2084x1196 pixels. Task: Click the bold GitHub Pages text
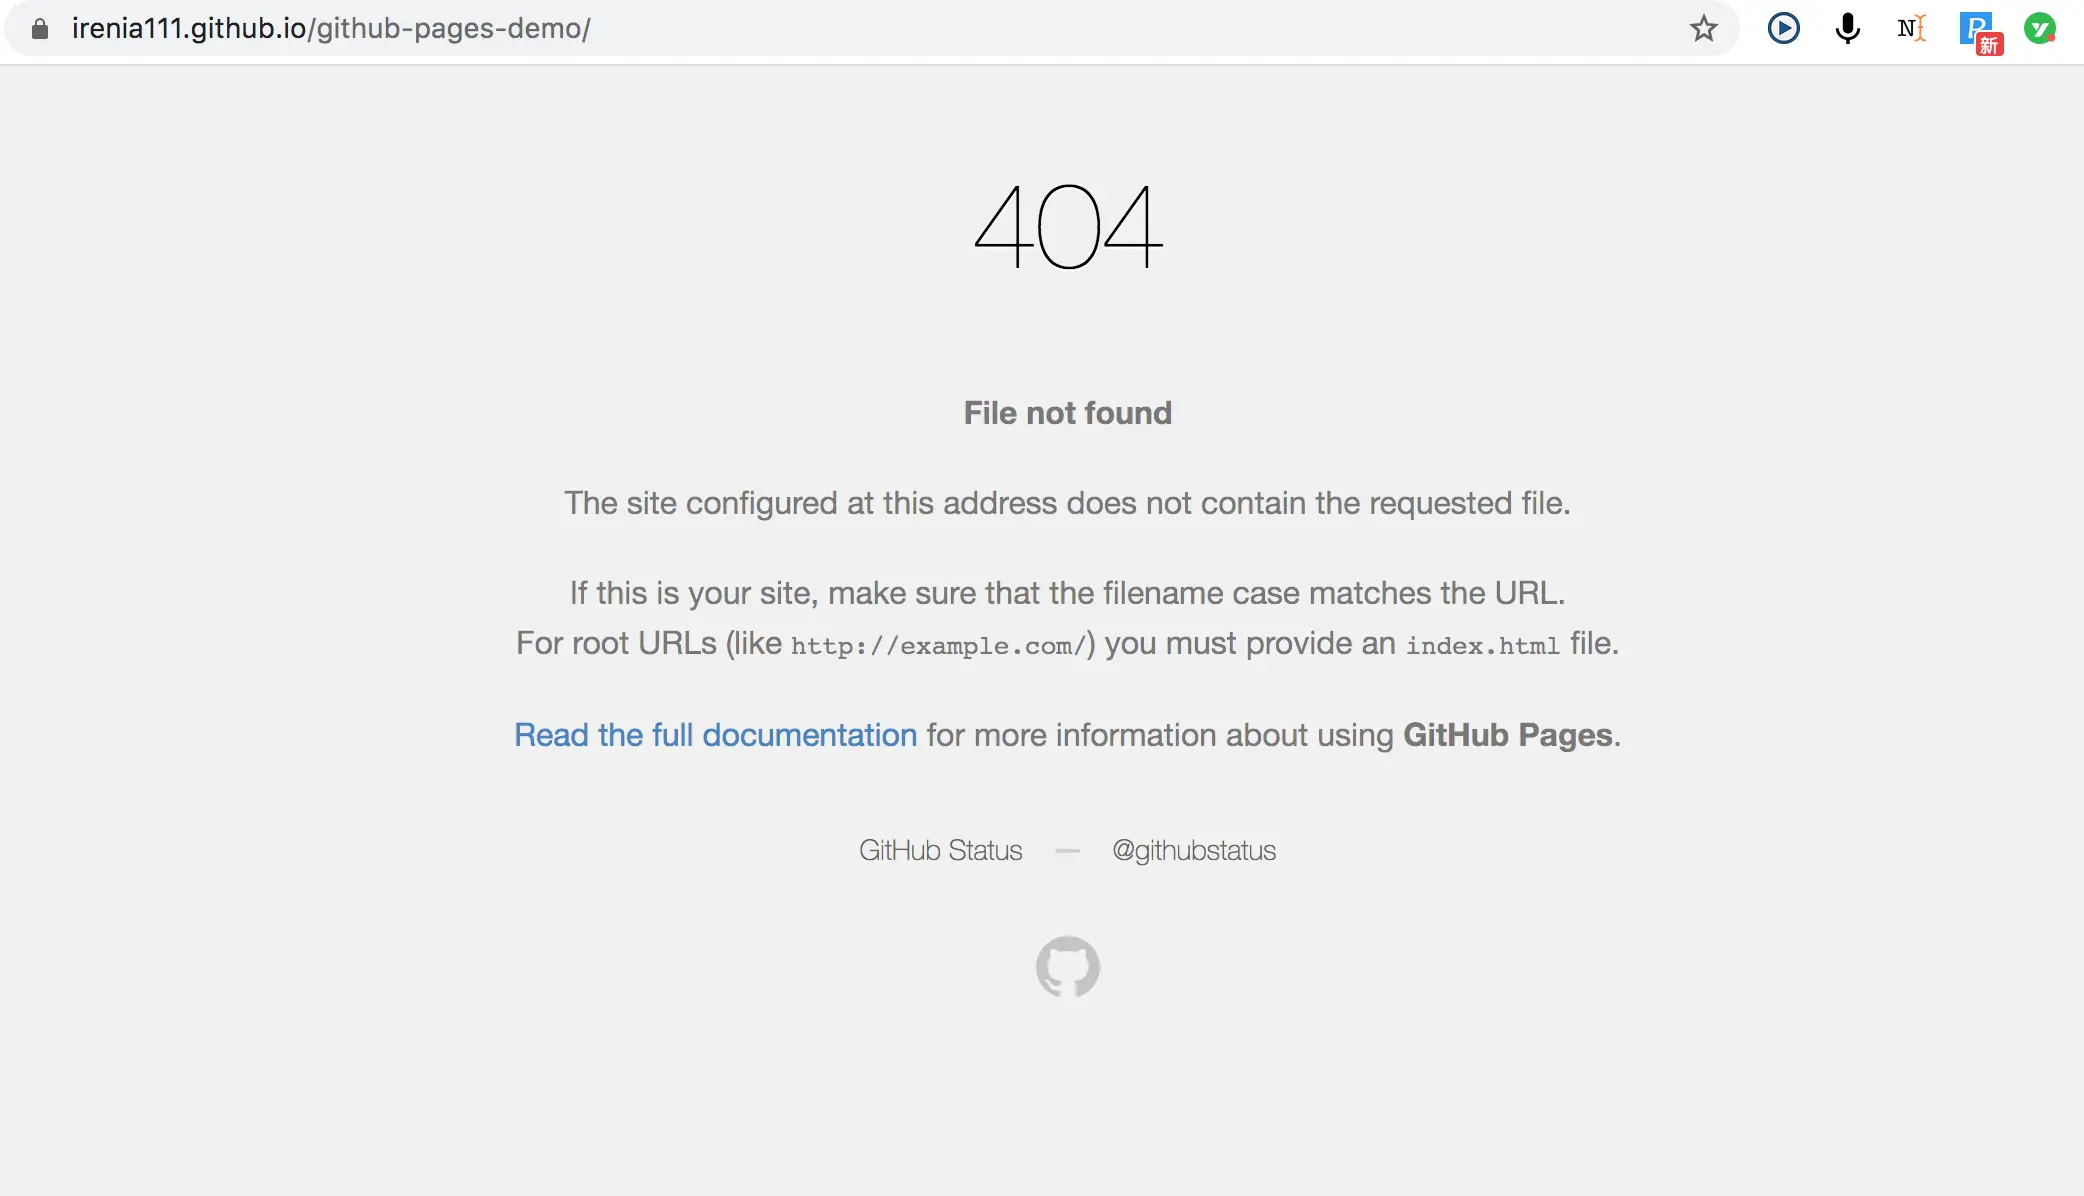tap(1507, 735)
